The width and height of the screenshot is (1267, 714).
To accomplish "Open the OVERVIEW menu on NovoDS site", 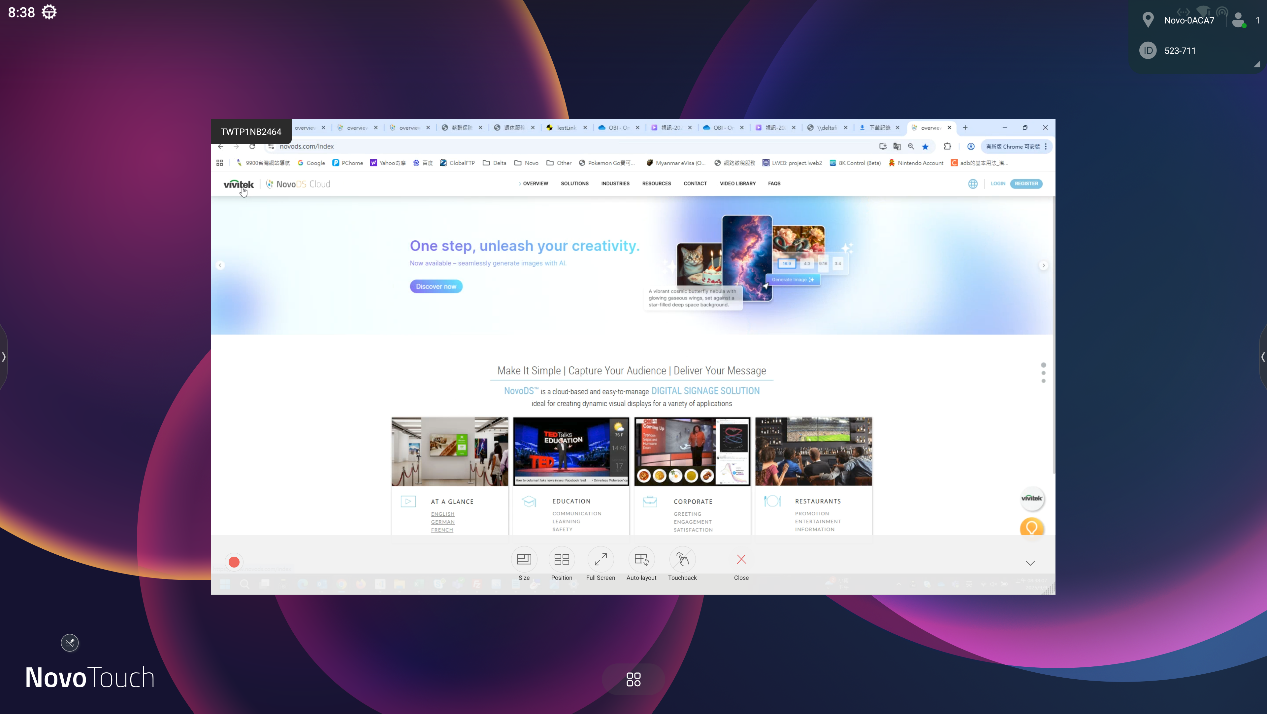I will (535, 184).
